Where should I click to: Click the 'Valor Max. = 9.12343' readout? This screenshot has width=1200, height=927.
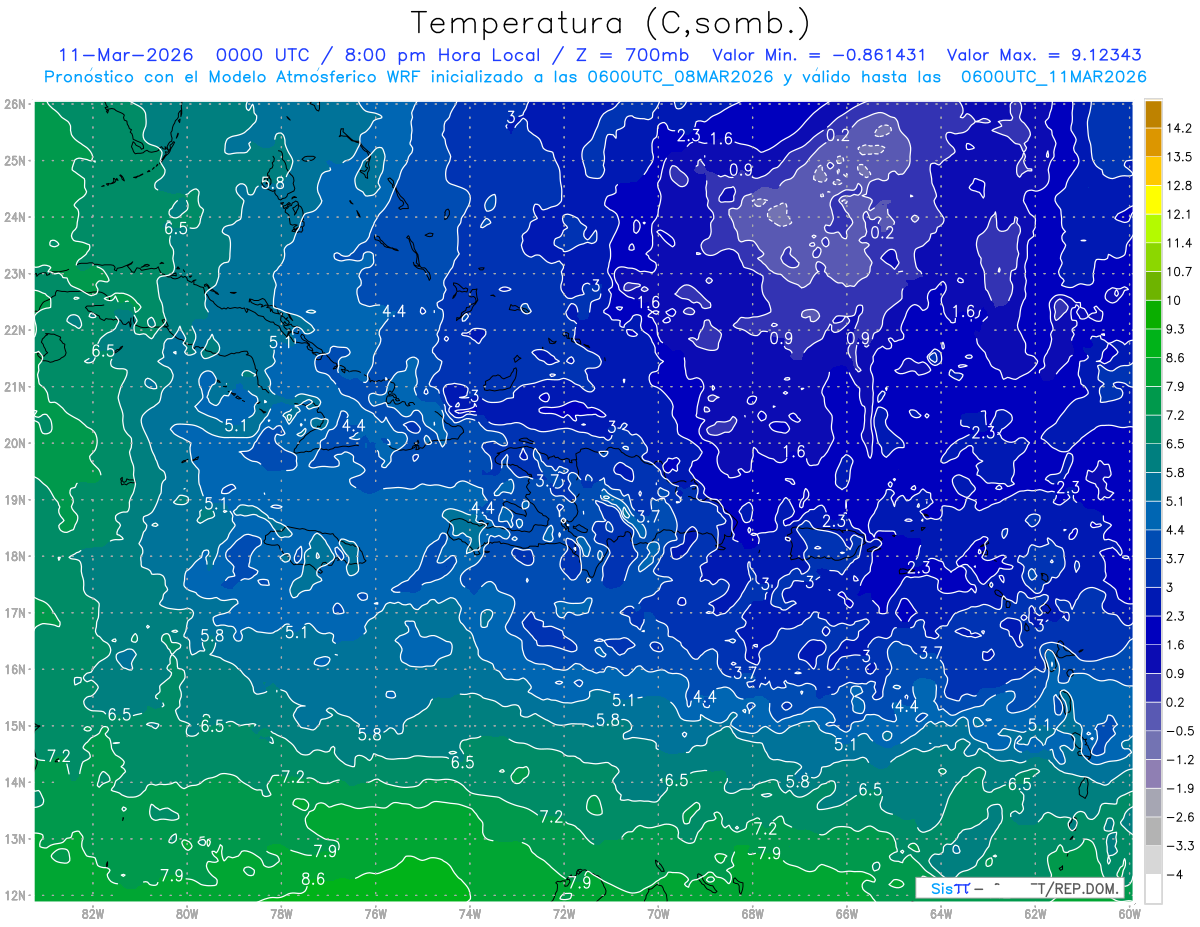point(1044,55)
